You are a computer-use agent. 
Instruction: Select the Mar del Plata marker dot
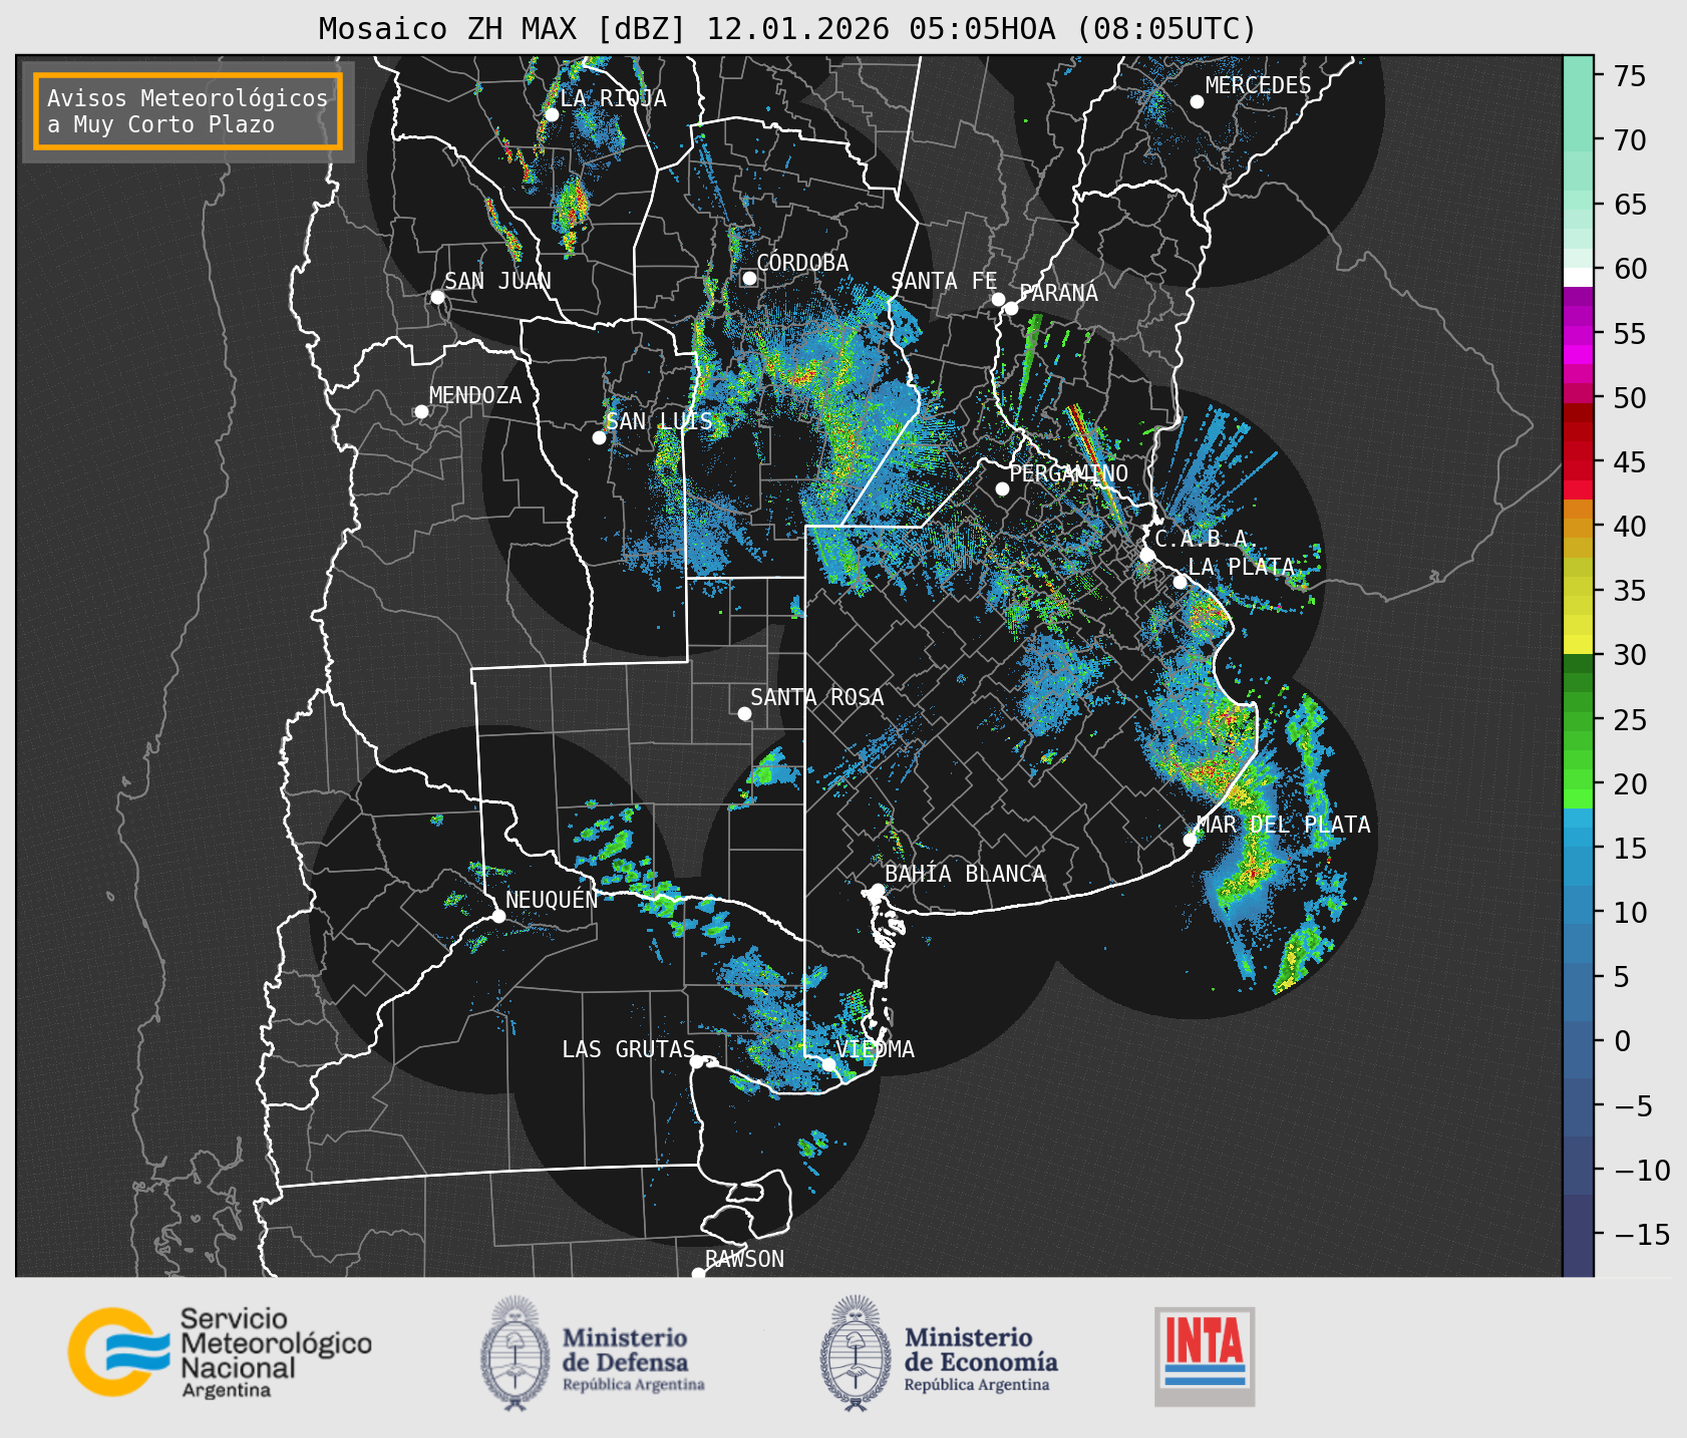pos(1190,840)
